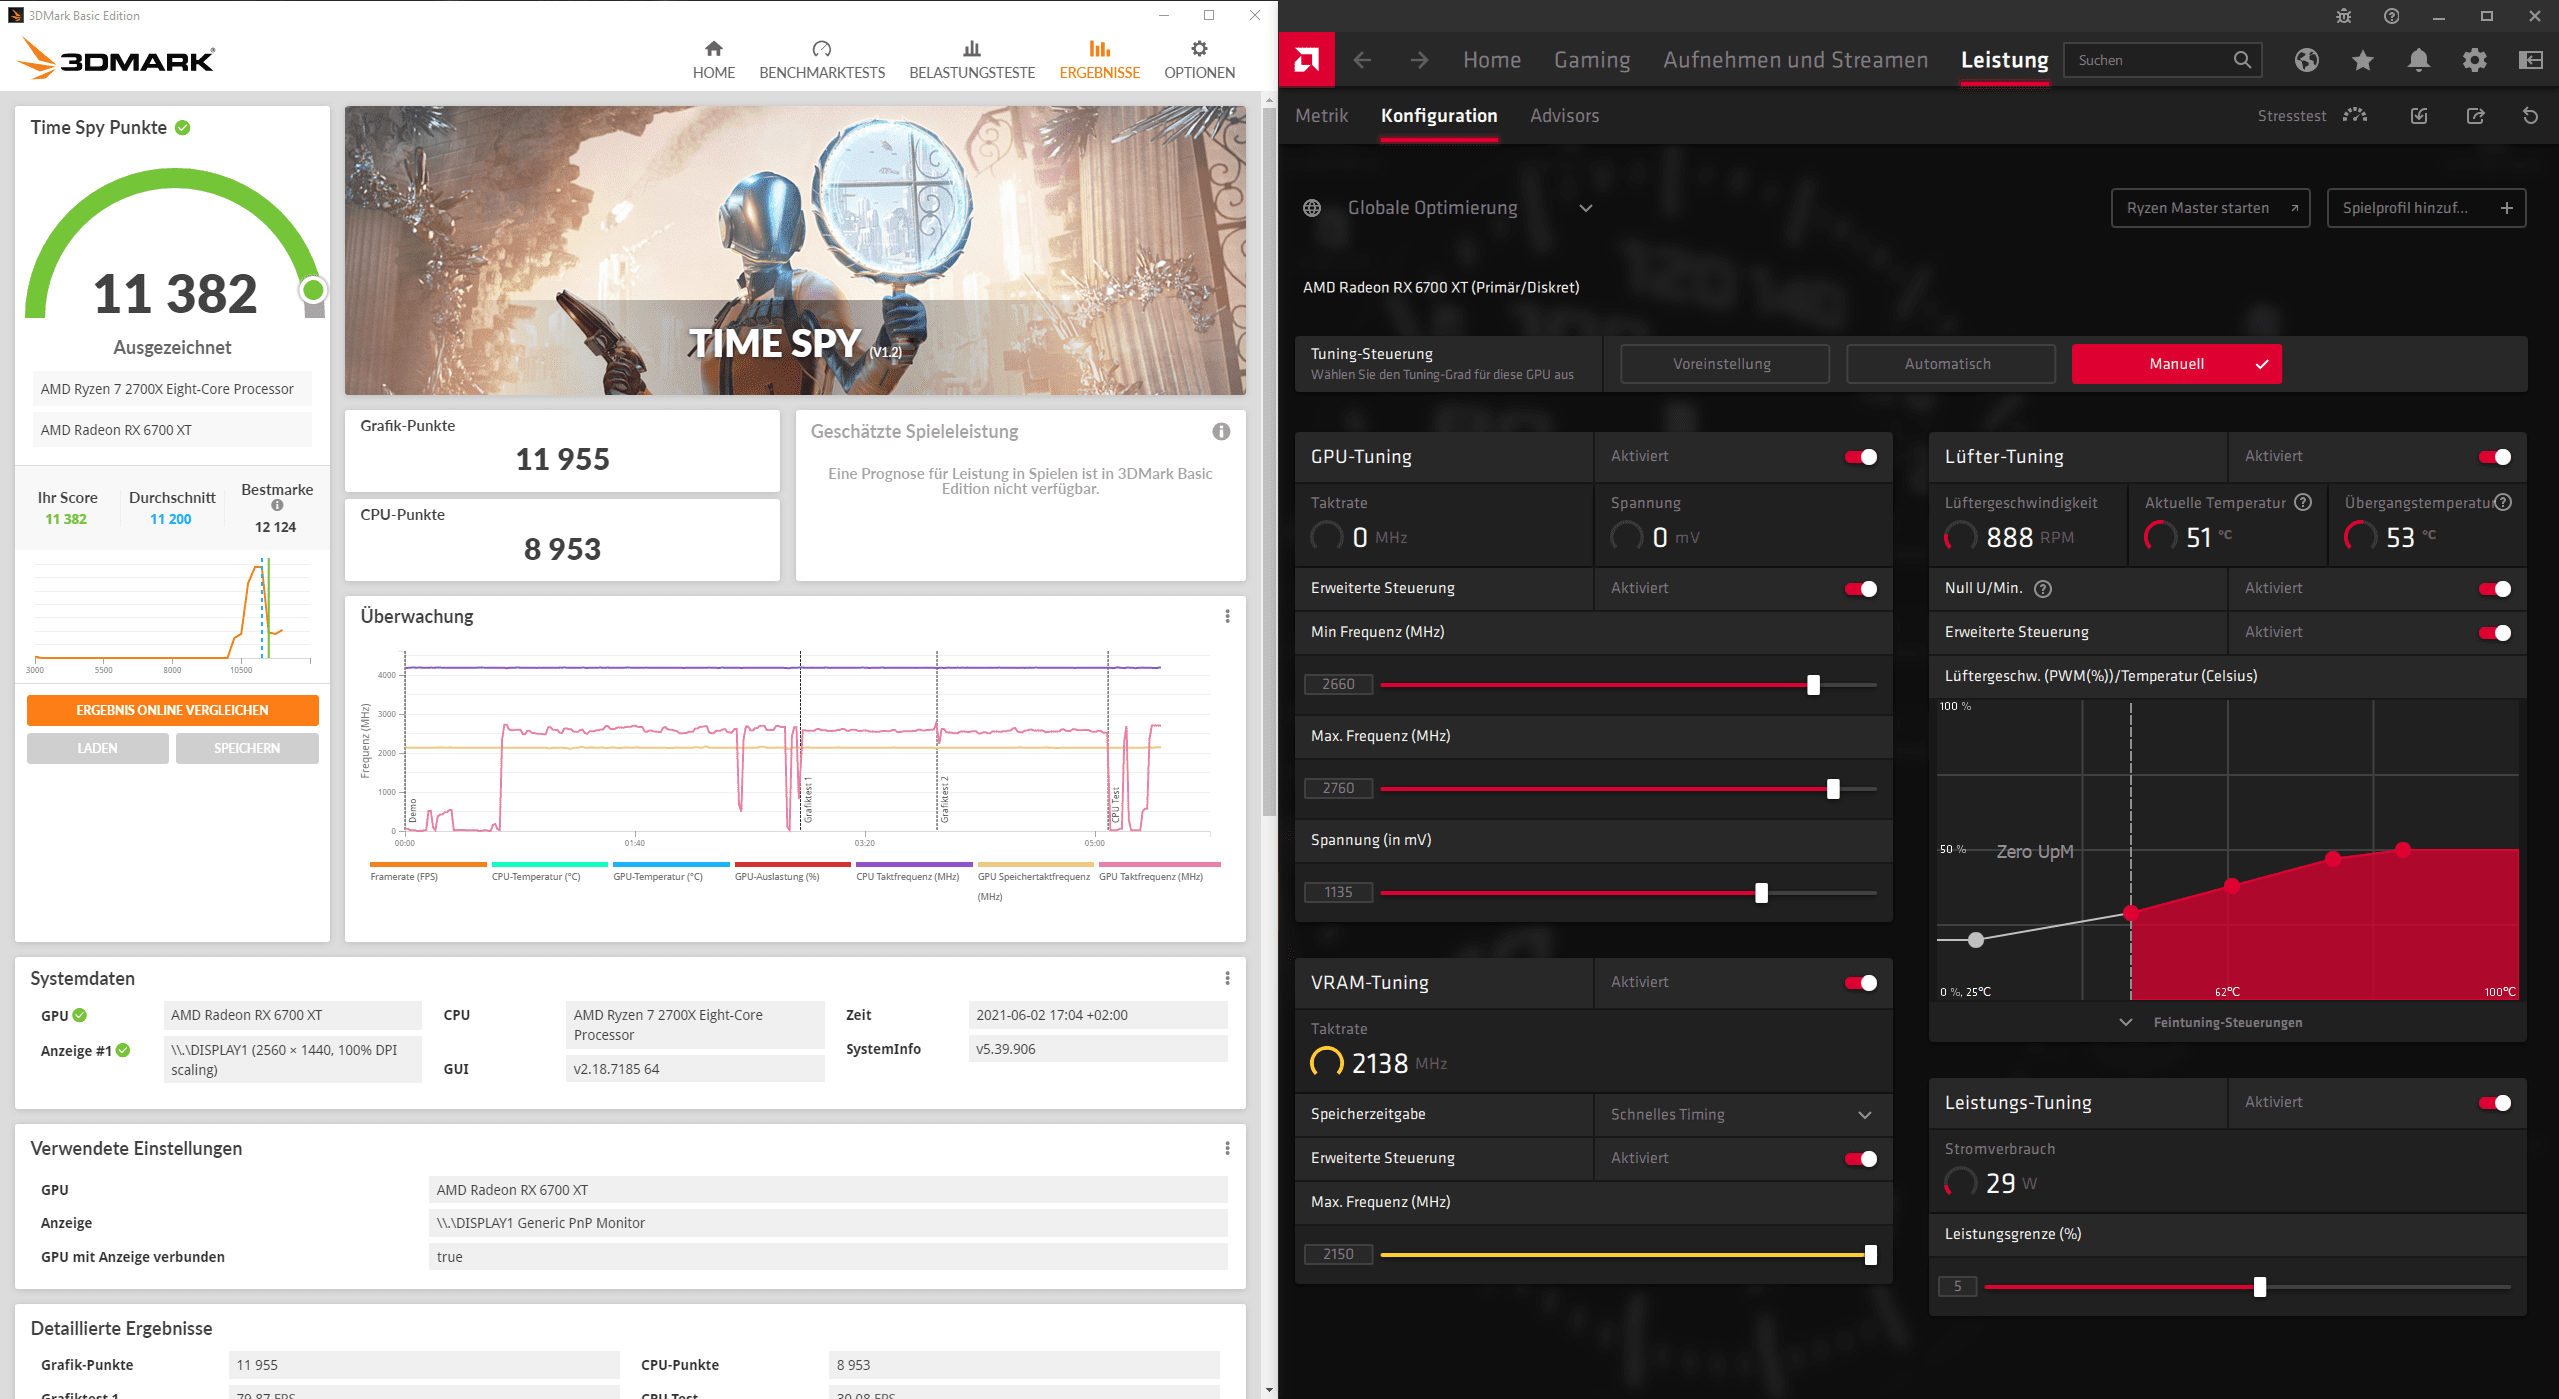Click the Aktuelle Temperatur help icon
Image resolution: width=2559 pixels, height=1399 pixels.
click(x=2302, y=502)
